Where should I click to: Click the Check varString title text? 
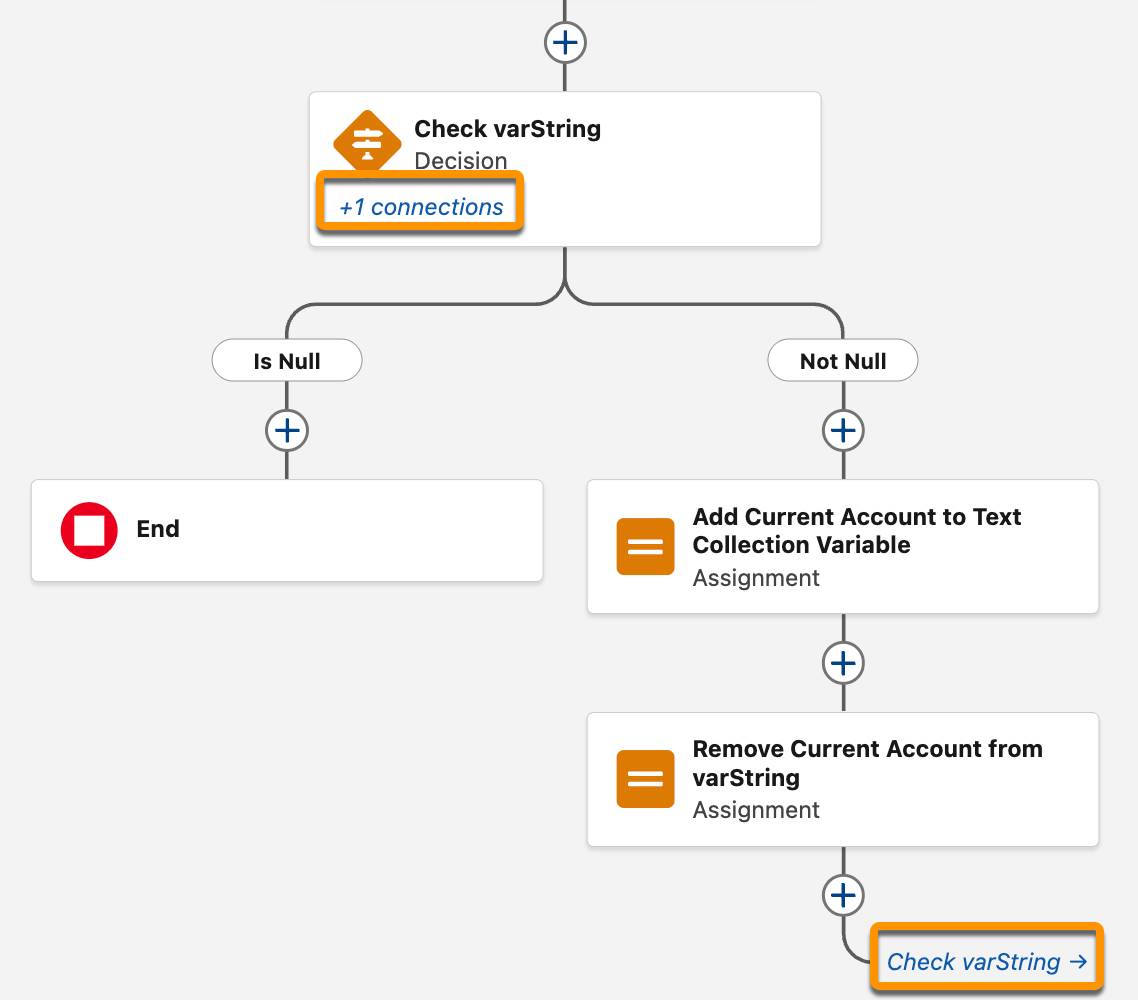508,129
